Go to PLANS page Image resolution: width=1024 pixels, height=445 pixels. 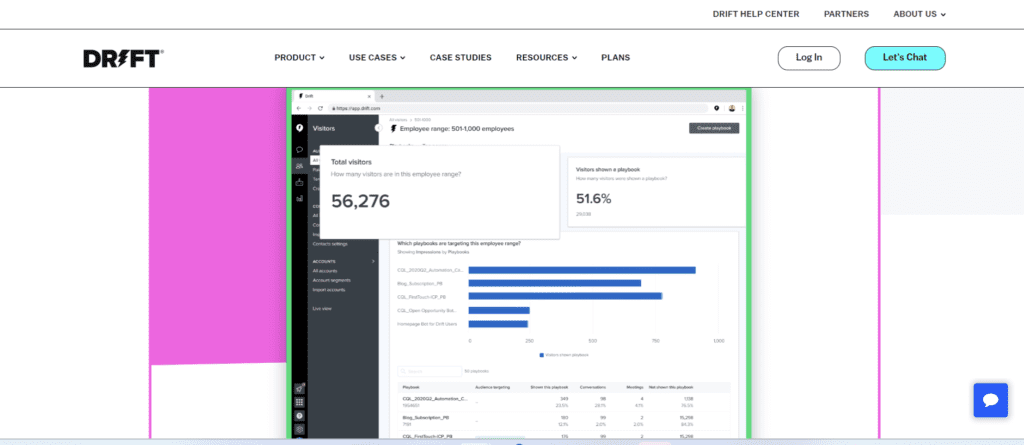tap(615, 58)
